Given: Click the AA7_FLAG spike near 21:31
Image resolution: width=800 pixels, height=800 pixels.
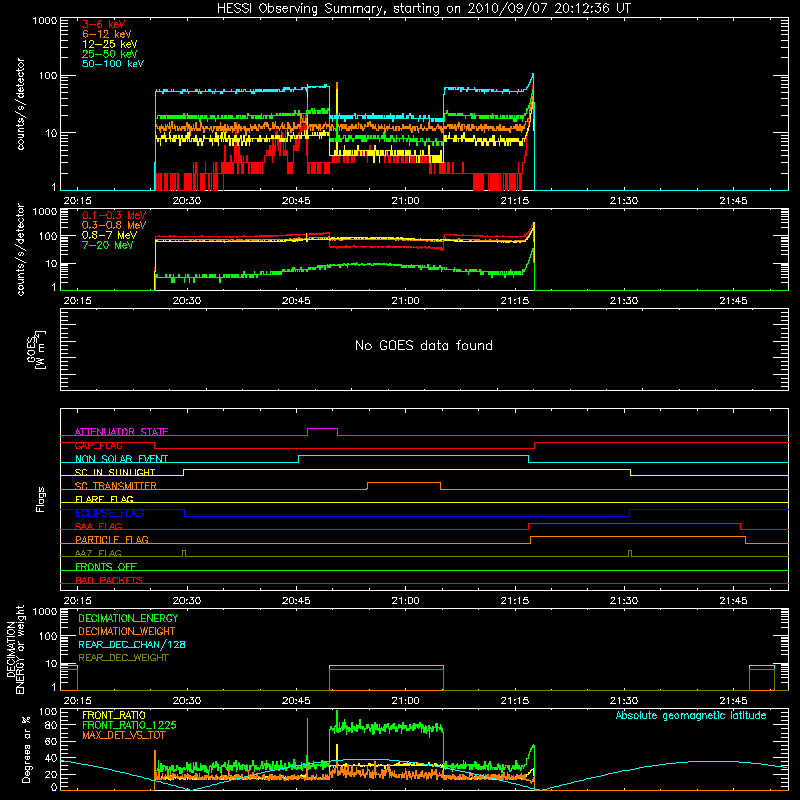Looking at the screenshot, I should pyautogui.click(x=630, y=553).
